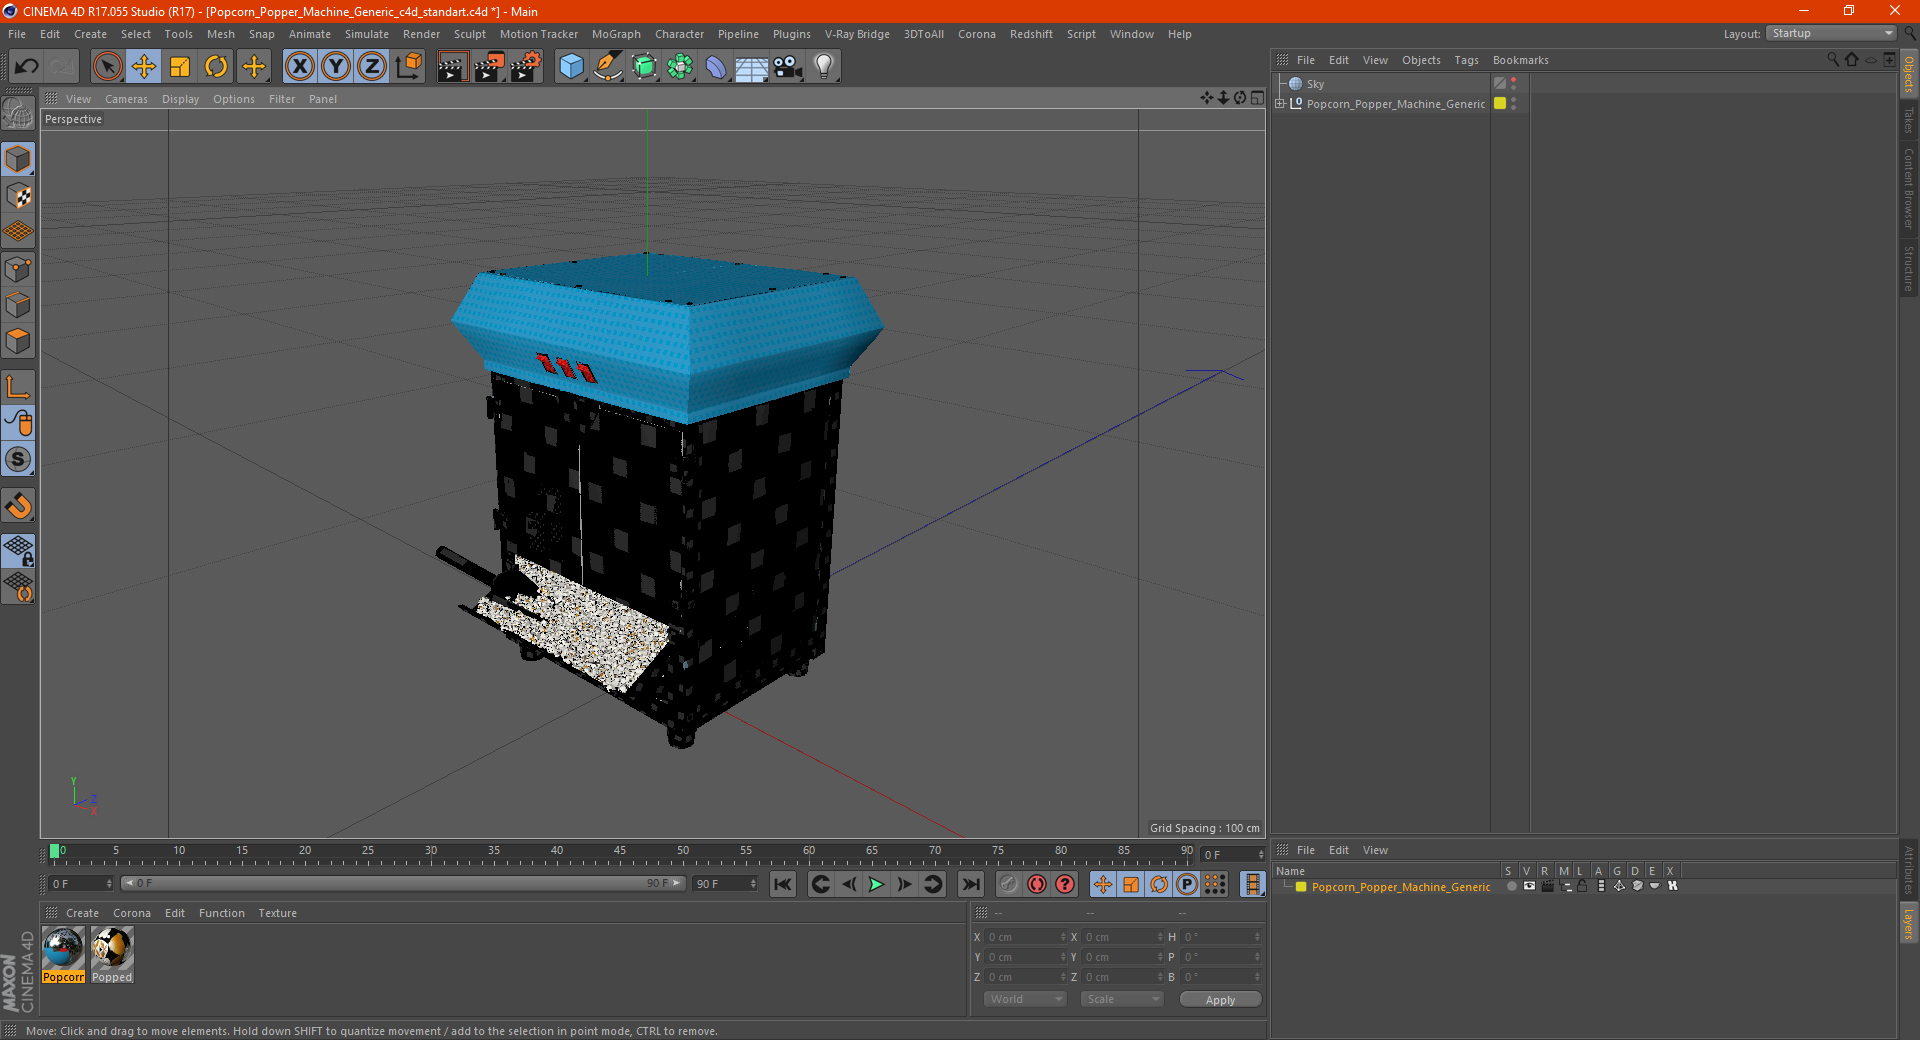The width and height of the screenshot is (1920, 1040).
Task: Open the World coordinate dropdown
Action: 1025,999
